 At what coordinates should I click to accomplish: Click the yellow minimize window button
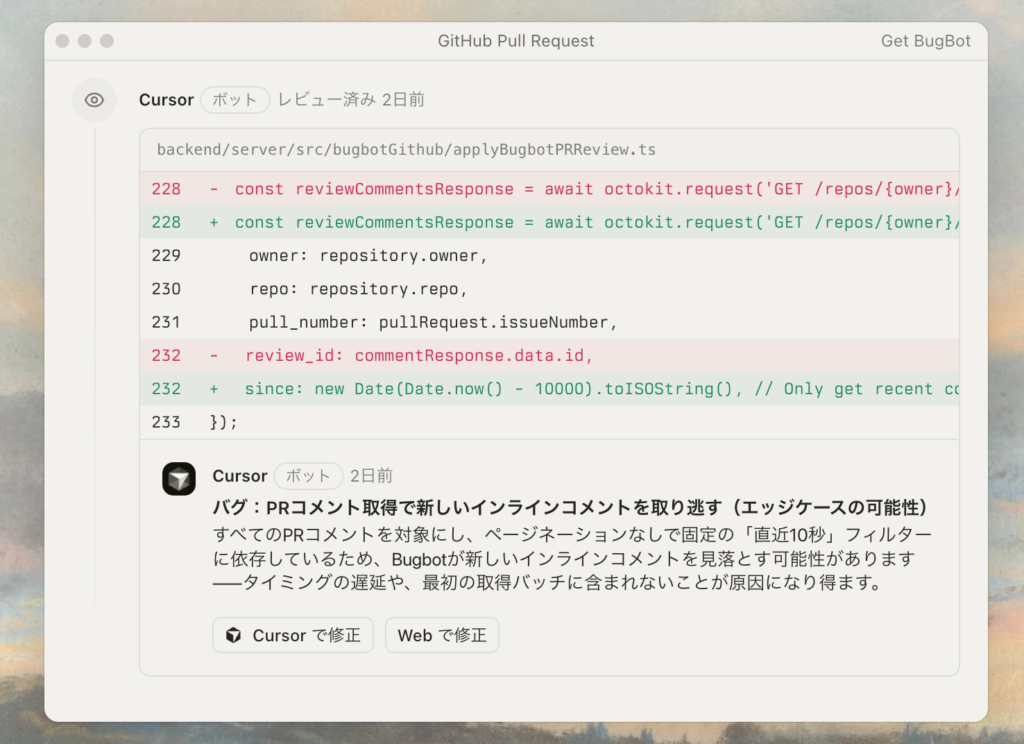tap(85, 41)
